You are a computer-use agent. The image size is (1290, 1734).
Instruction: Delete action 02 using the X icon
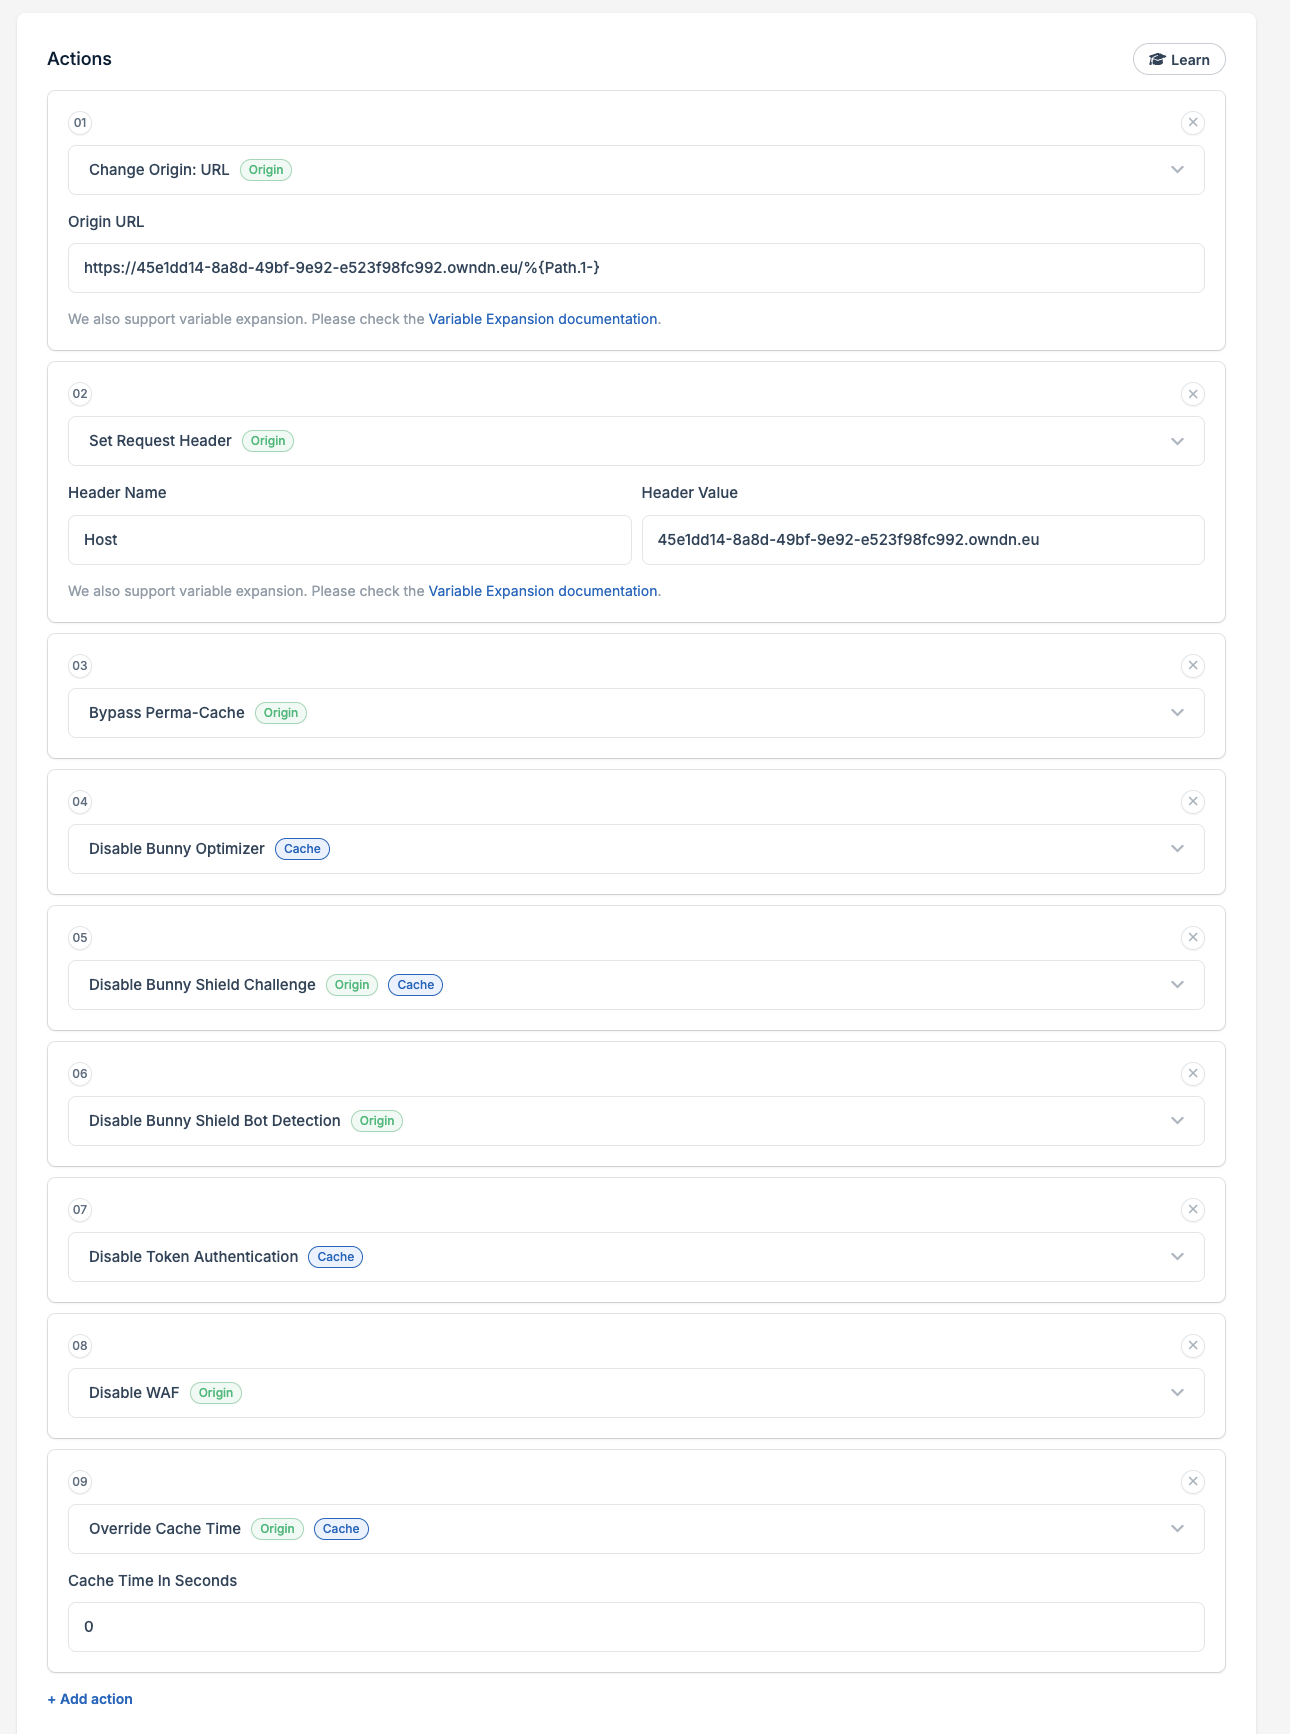pos(1192,394)
